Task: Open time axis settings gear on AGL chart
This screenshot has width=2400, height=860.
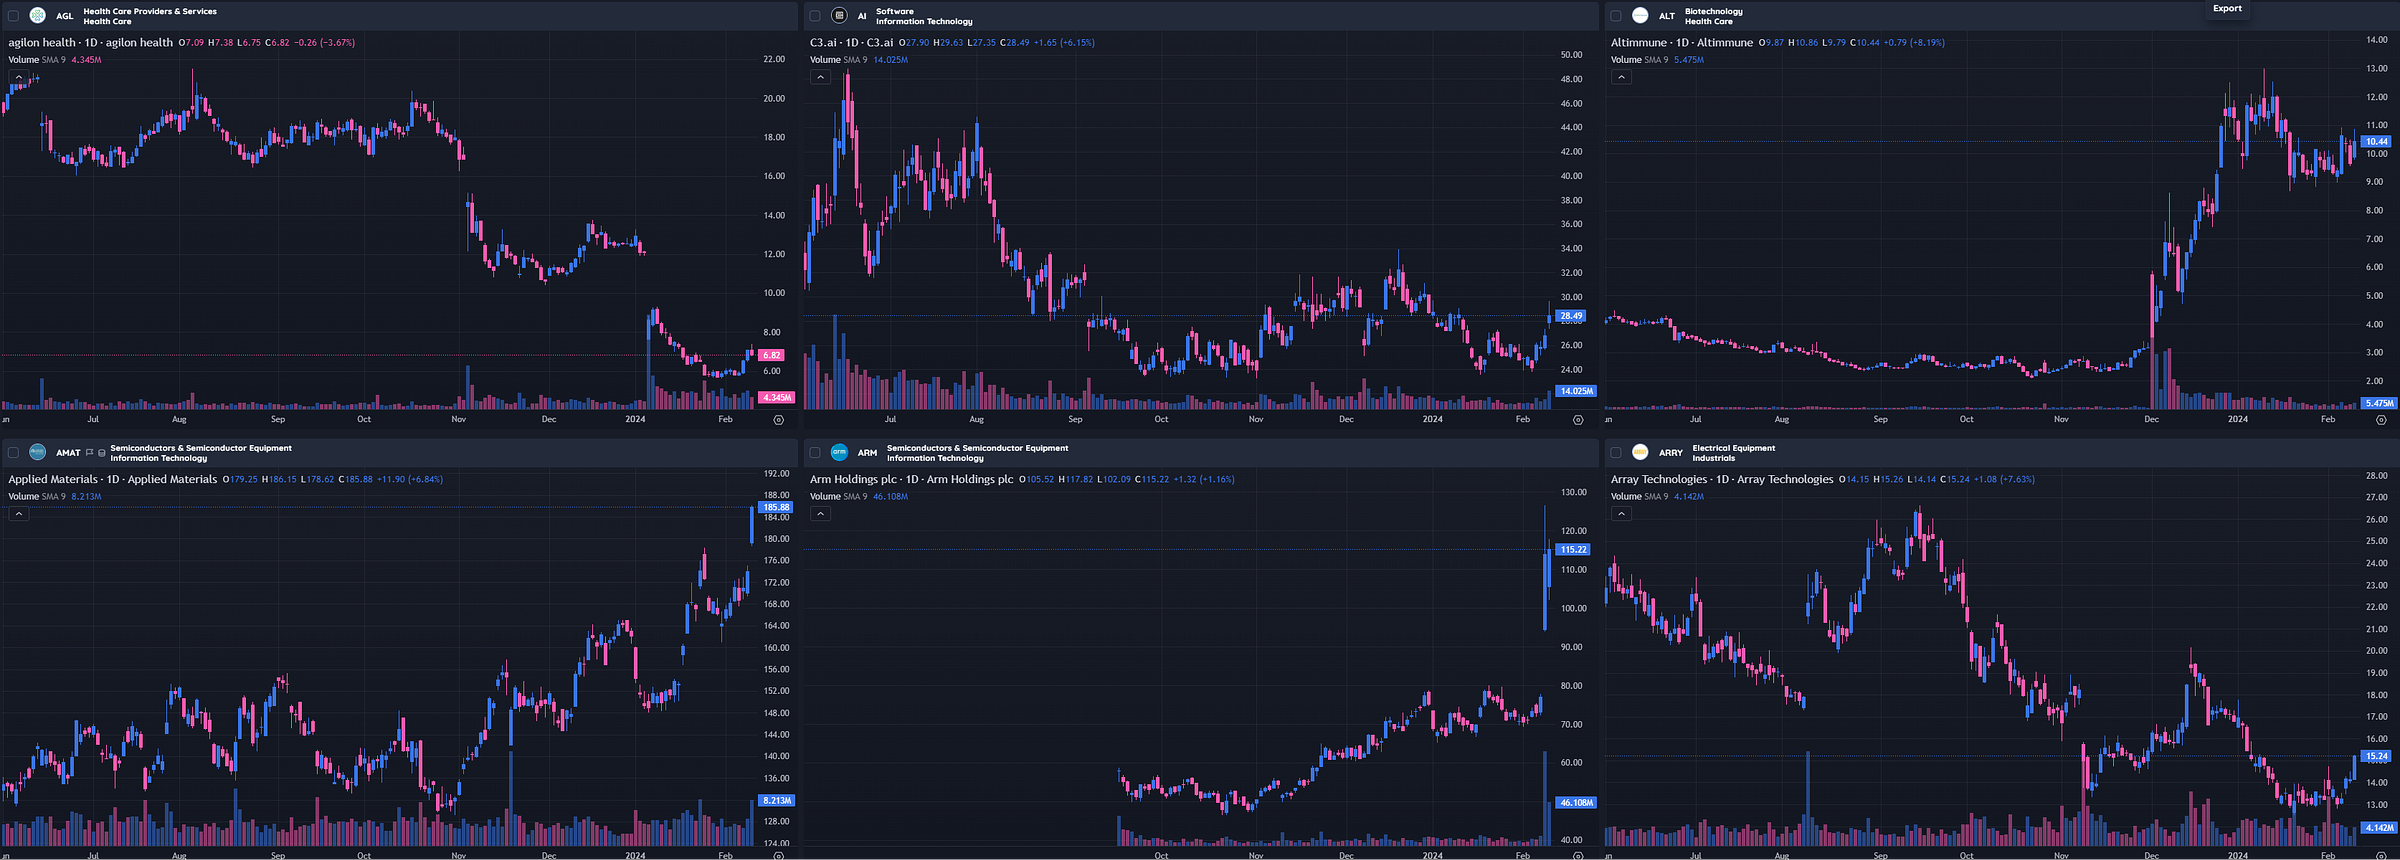Action: (779, 420)
